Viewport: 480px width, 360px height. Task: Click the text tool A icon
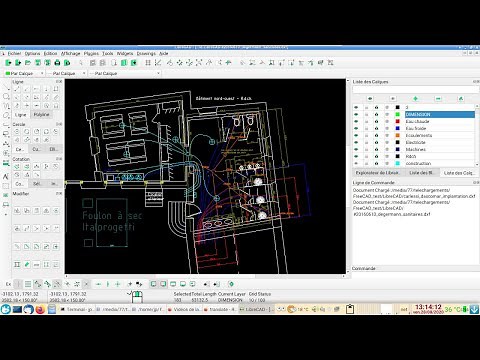point(6,176)
